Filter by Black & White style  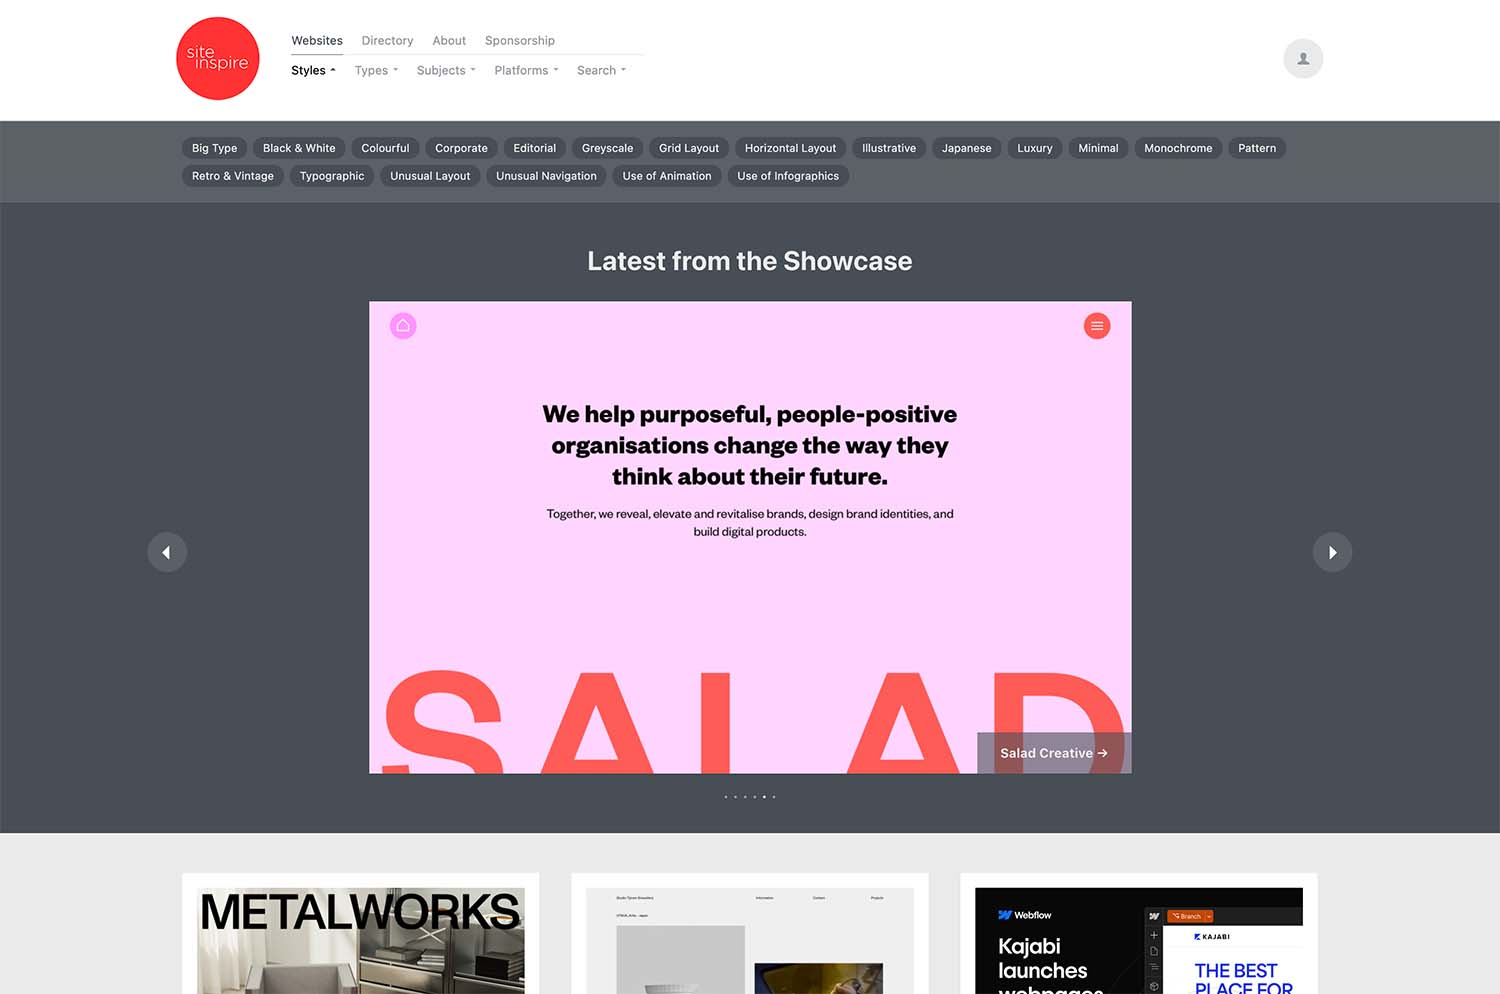pos(299,148)
